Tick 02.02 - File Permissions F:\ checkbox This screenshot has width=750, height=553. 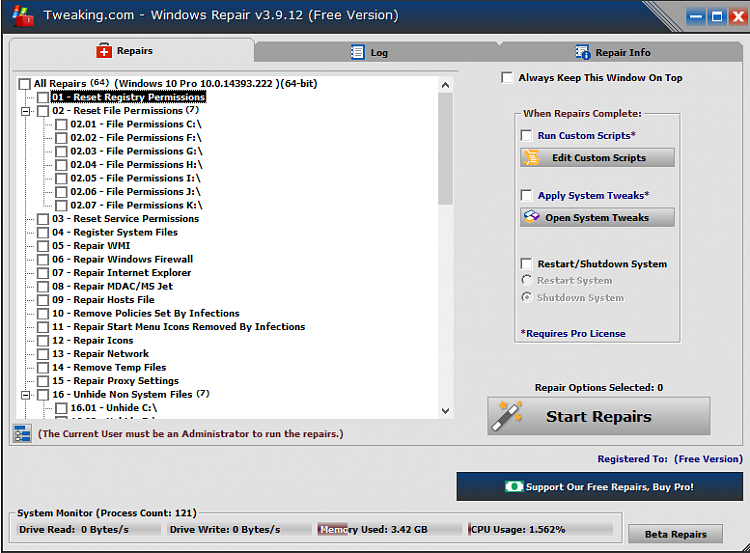(x=61, y=138)
